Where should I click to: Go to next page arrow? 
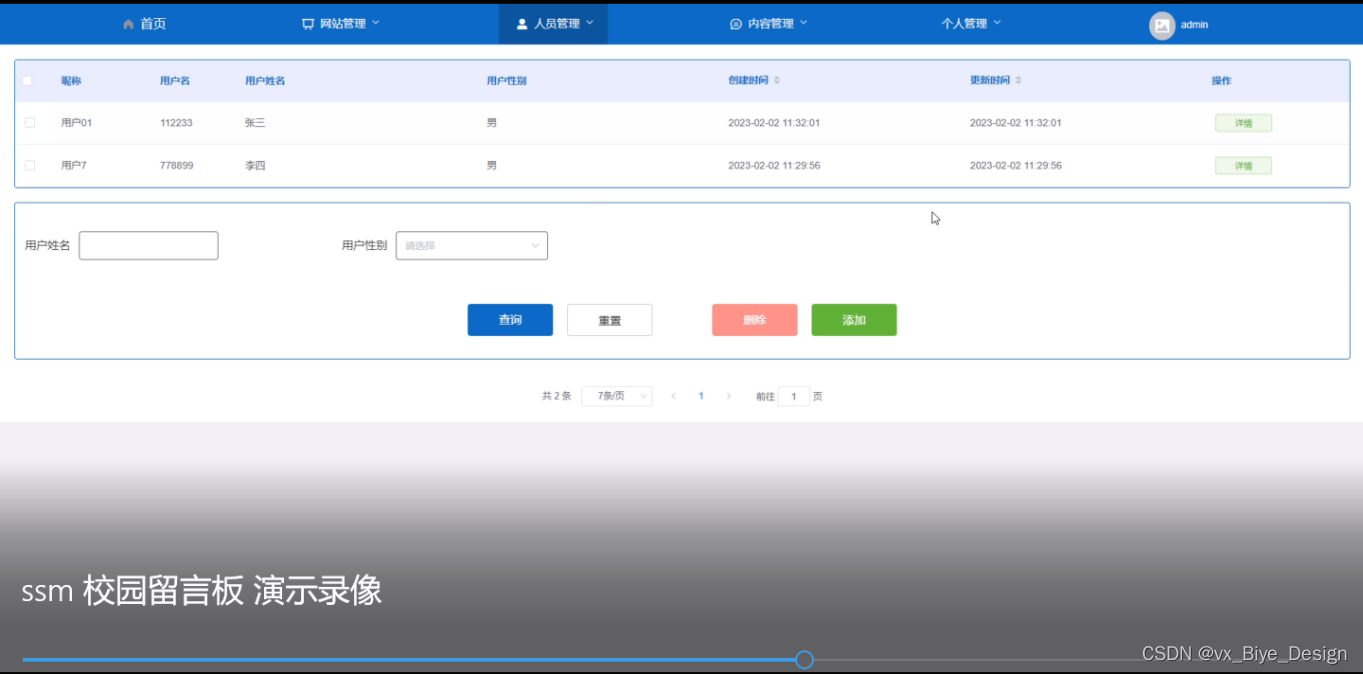pyautogui.click(x=728, y=396)
